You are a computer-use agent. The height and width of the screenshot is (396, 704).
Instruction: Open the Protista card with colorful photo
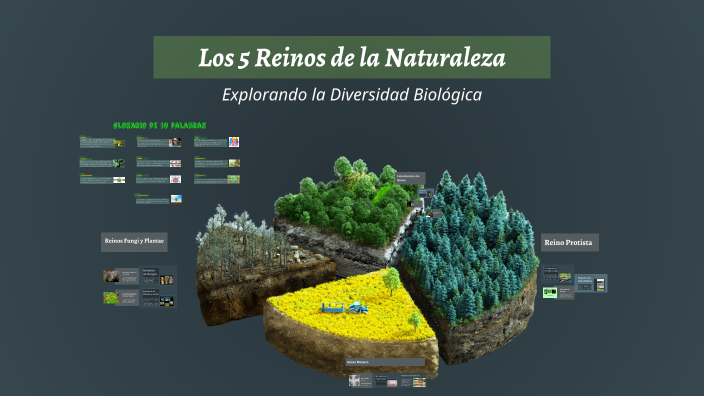[558, 274]
